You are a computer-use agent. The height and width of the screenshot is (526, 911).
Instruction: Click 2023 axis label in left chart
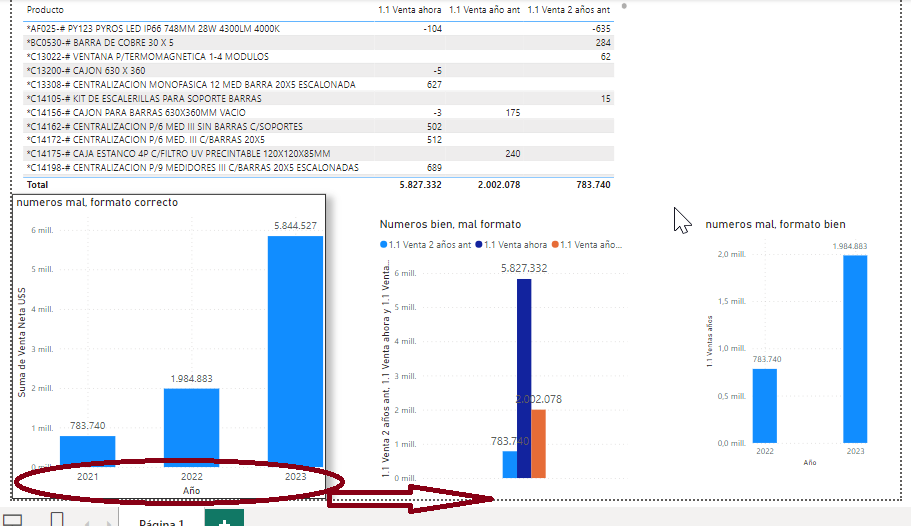(x=295, y=477)
